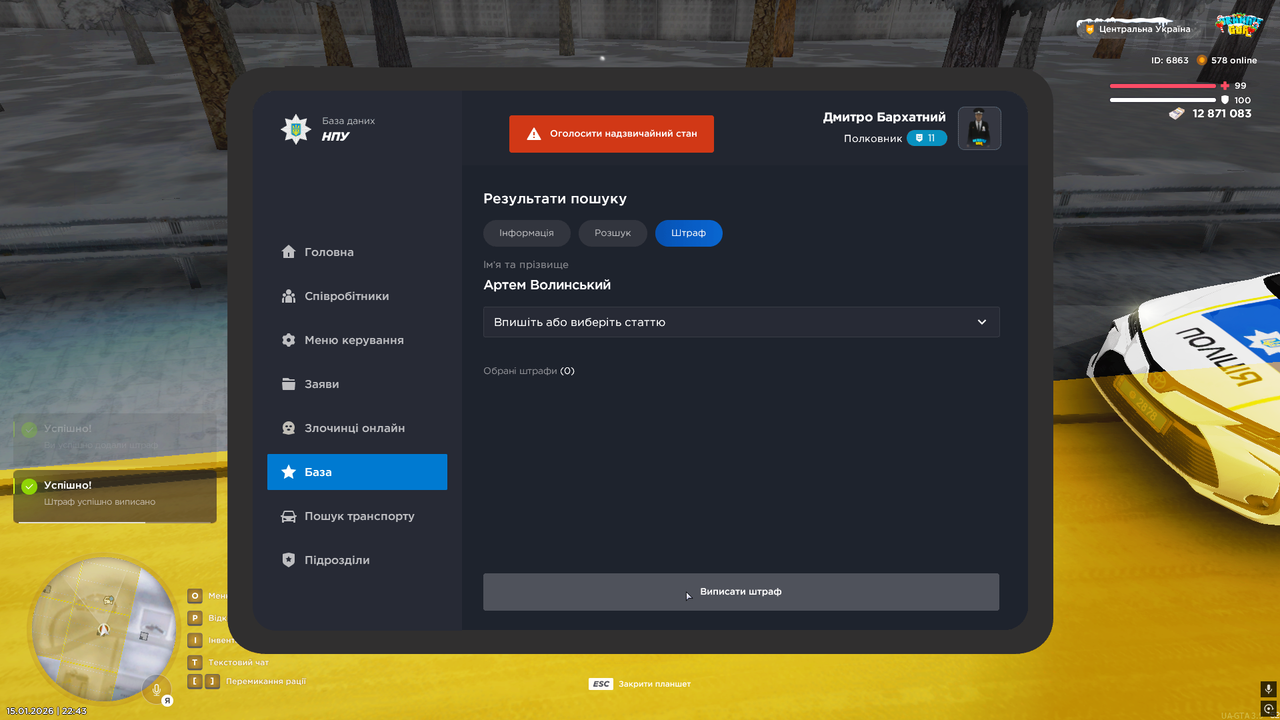Click the circular minimap
The height and width of the screenshot is (720, 1280).
click(102, 630)
